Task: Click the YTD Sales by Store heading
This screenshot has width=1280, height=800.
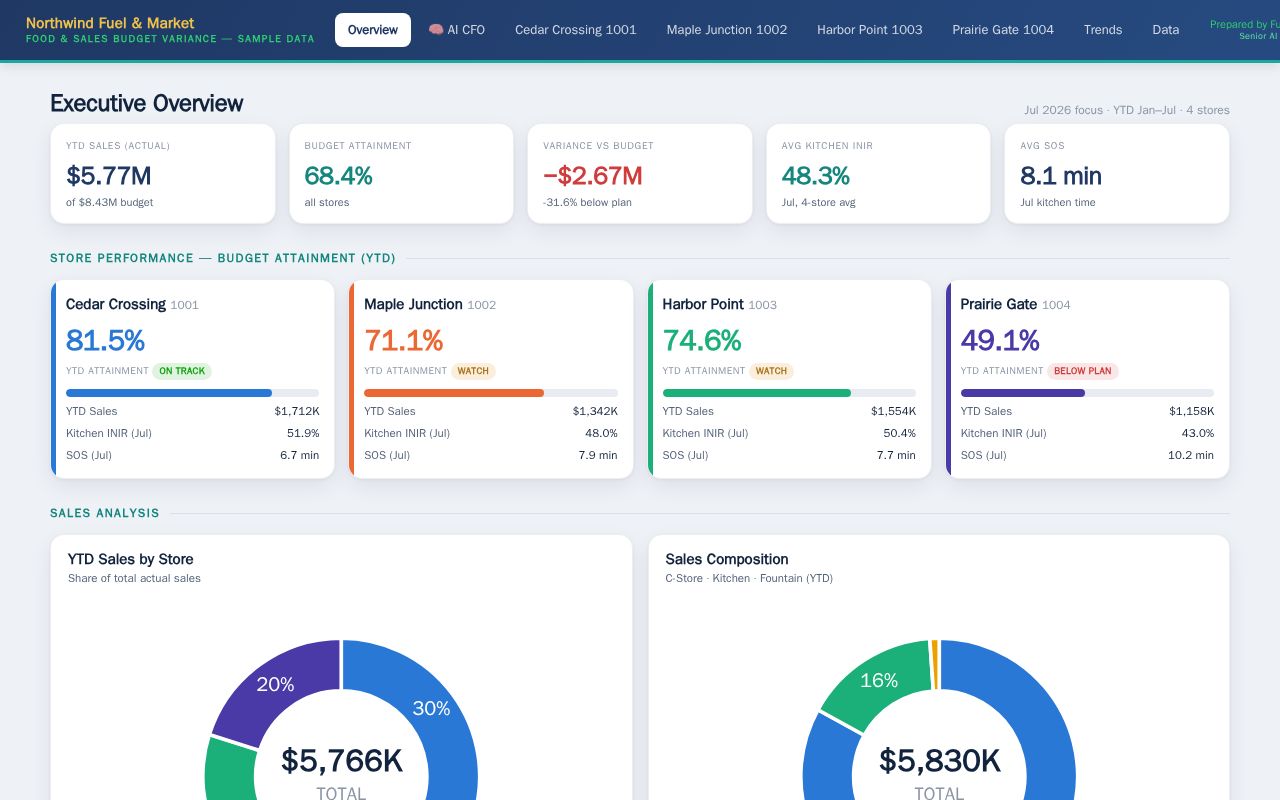Action: (x=131, y=559)
